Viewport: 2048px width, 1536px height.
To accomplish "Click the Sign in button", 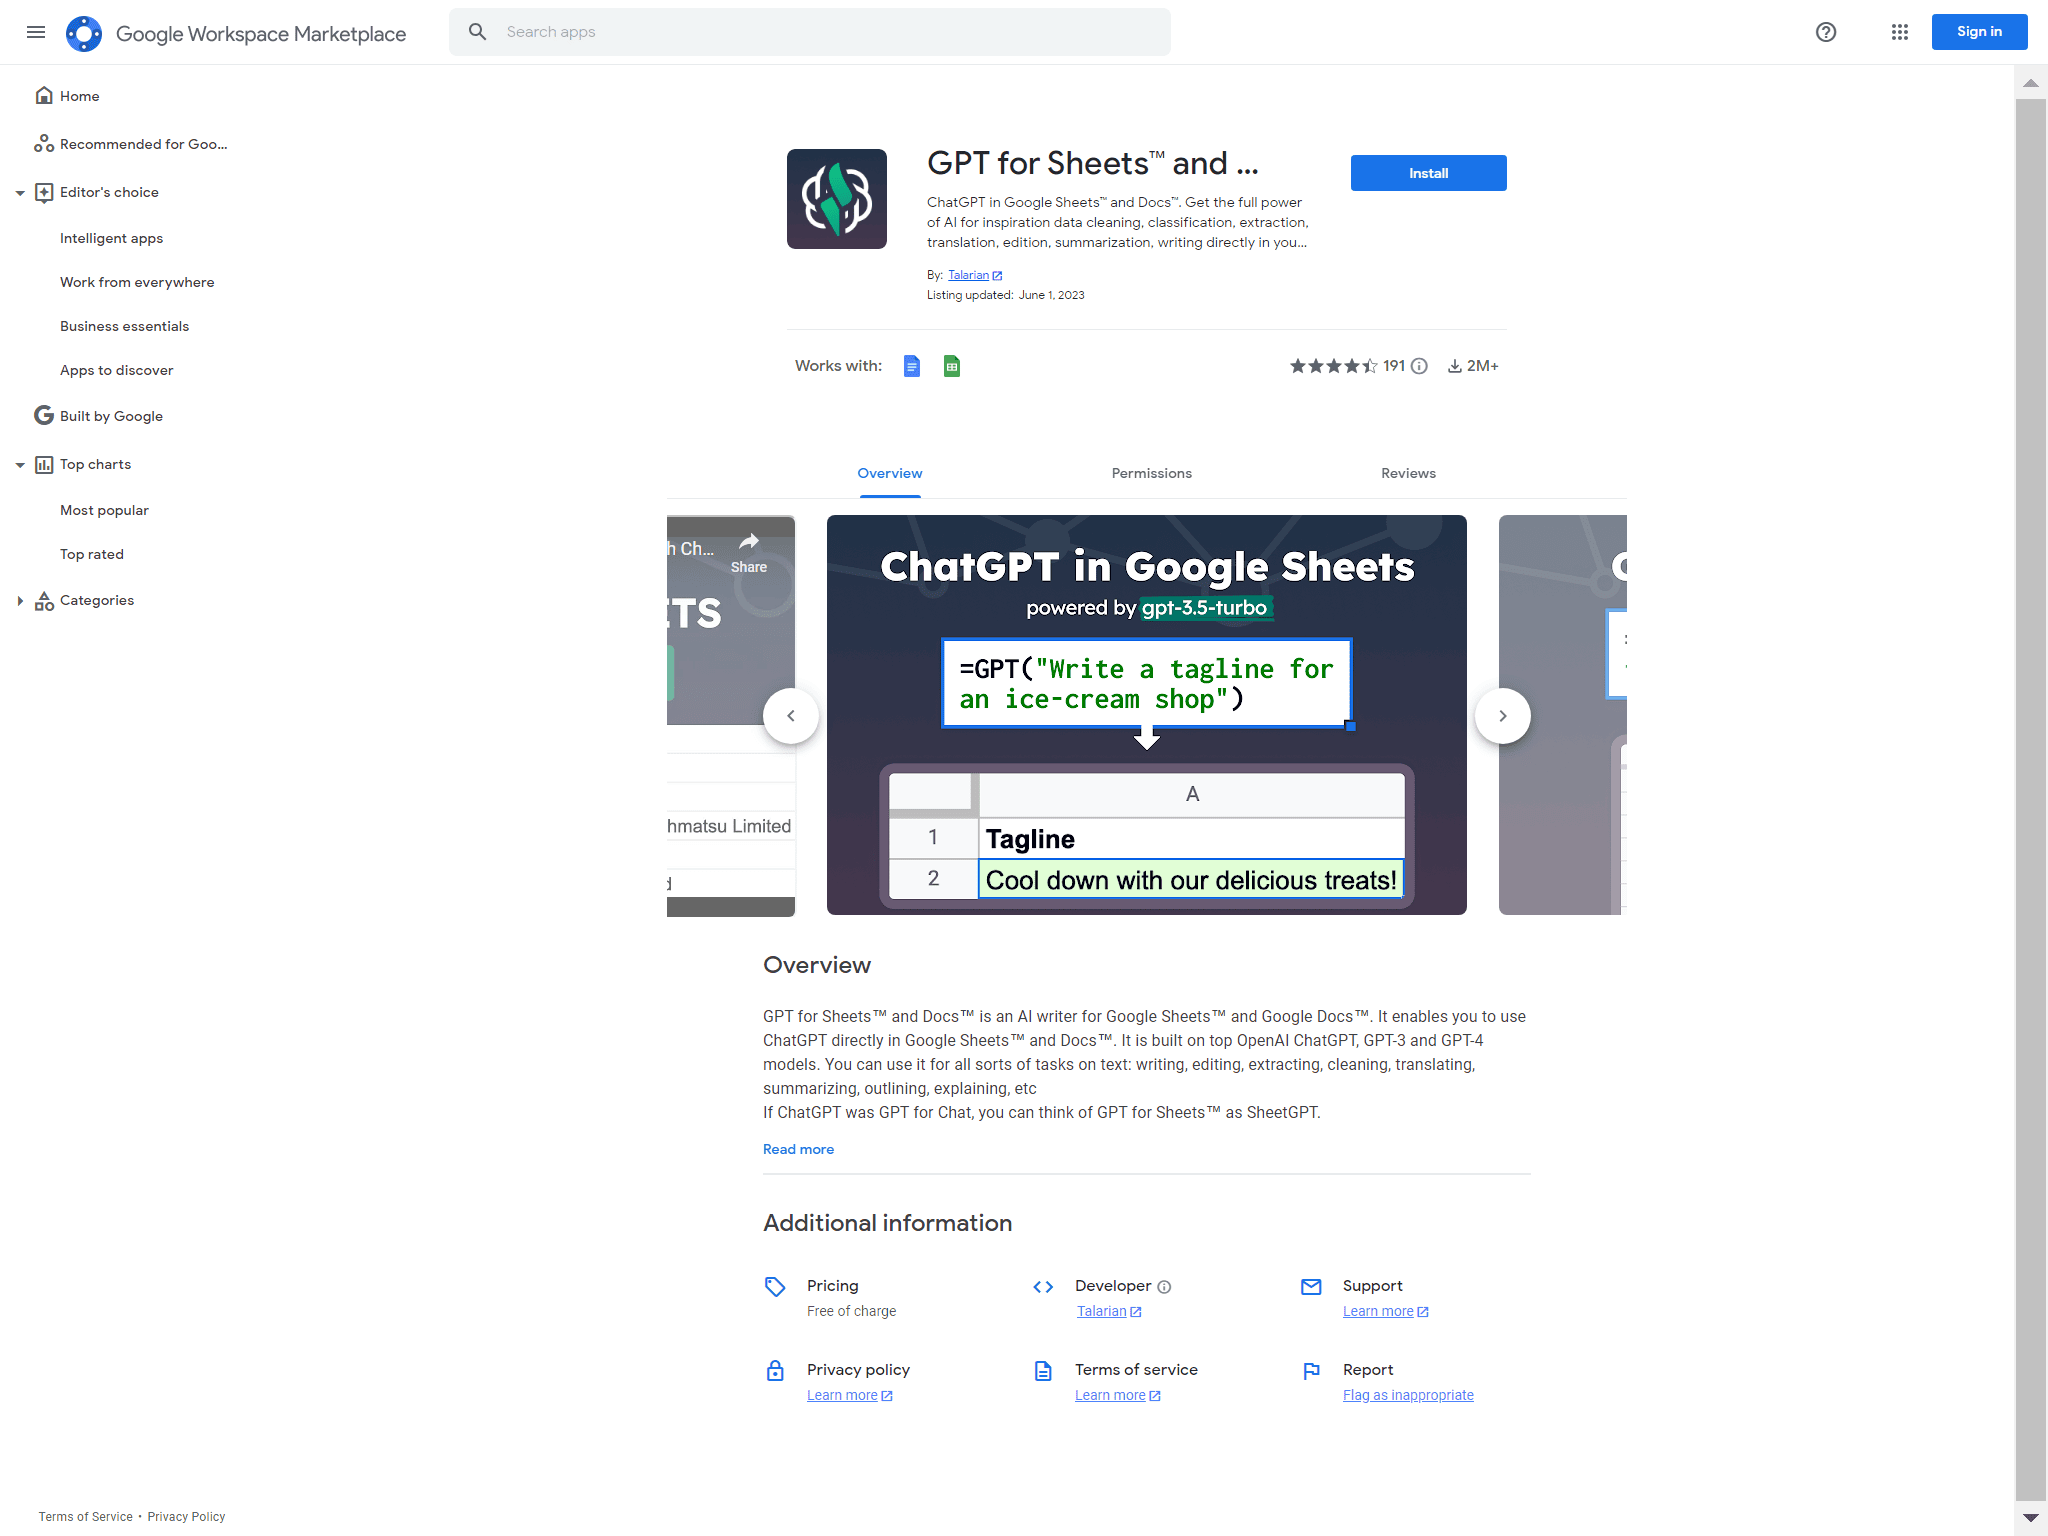I will pyautogui.click(x=1979, y=32).
